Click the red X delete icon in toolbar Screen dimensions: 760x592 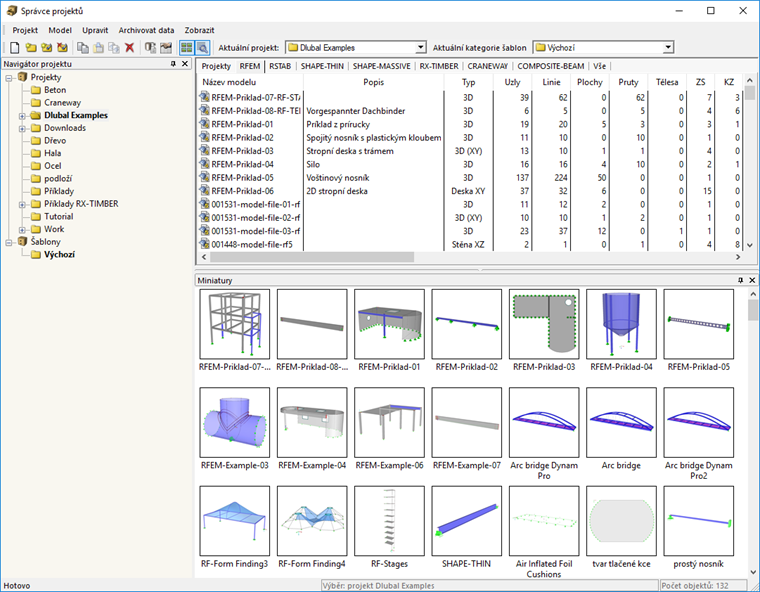(129, 47)
